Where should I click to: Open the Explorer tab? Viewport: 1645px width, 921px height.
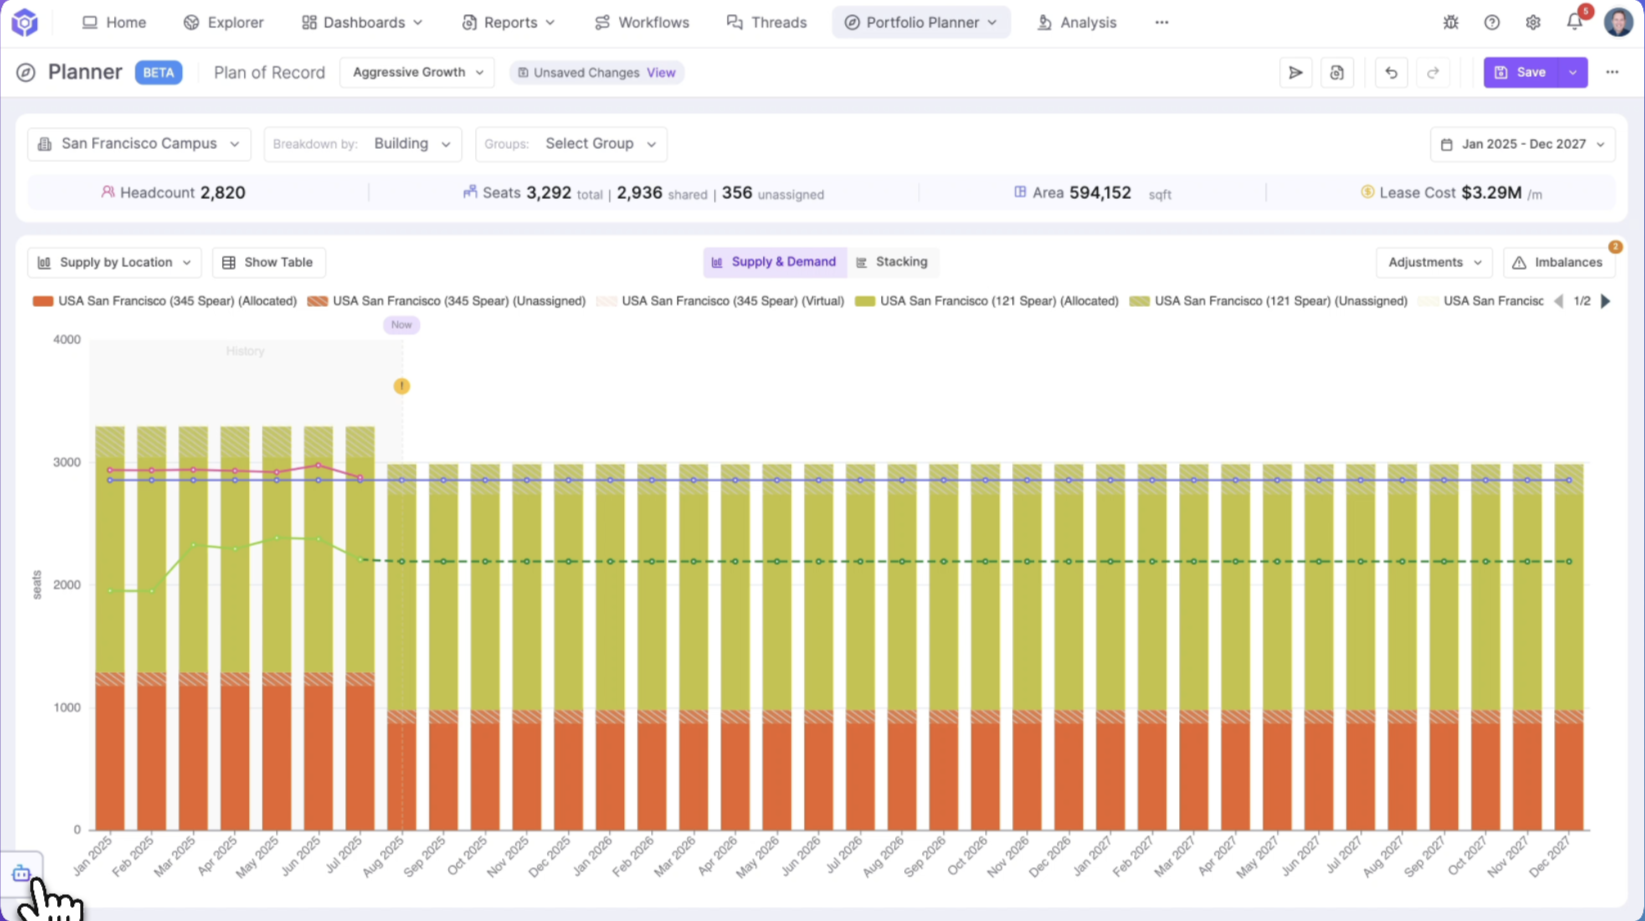point(224,22)
